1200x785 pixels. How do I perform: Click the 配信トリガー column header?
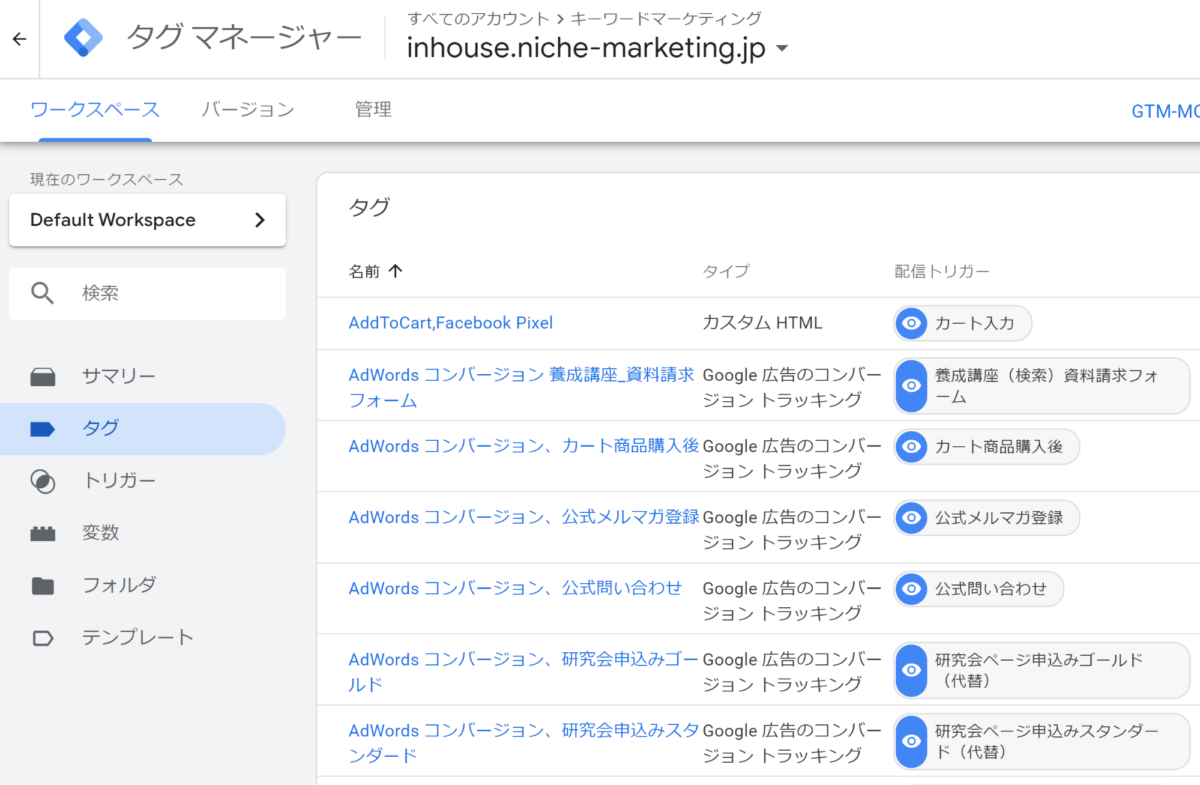[942, 271]
